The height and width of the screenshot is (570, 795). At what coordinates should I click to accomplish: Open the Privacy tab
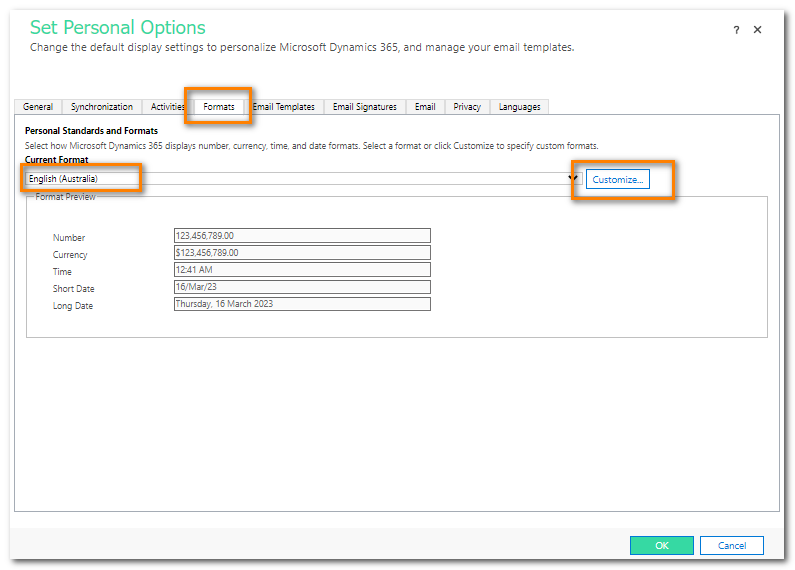pos(467,107)
